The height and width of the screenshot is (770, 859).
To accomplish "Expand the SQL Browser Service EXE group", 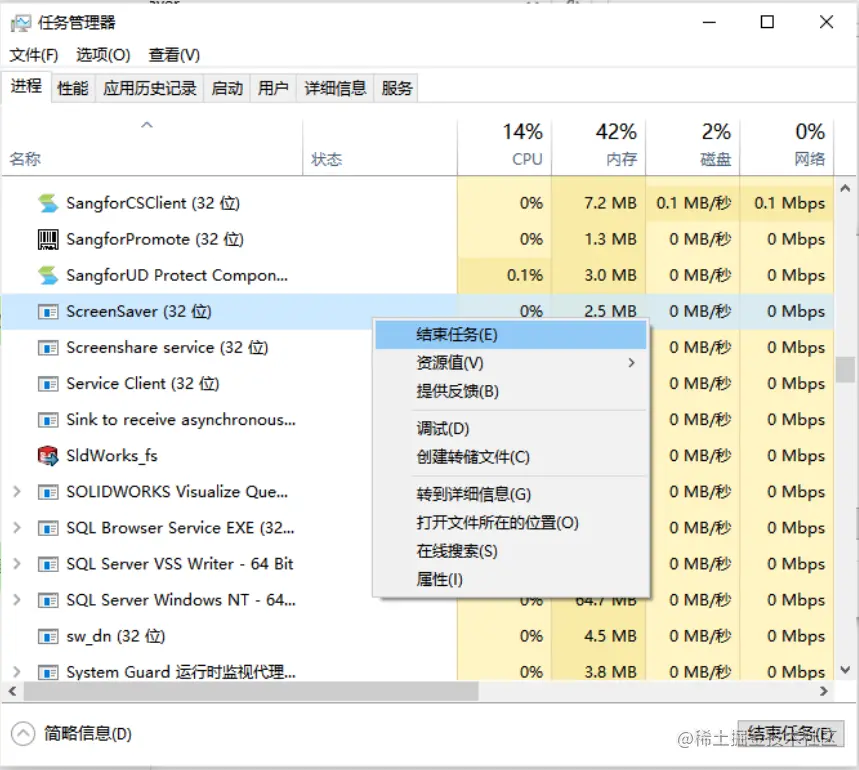I will click(x=17, y=528).
